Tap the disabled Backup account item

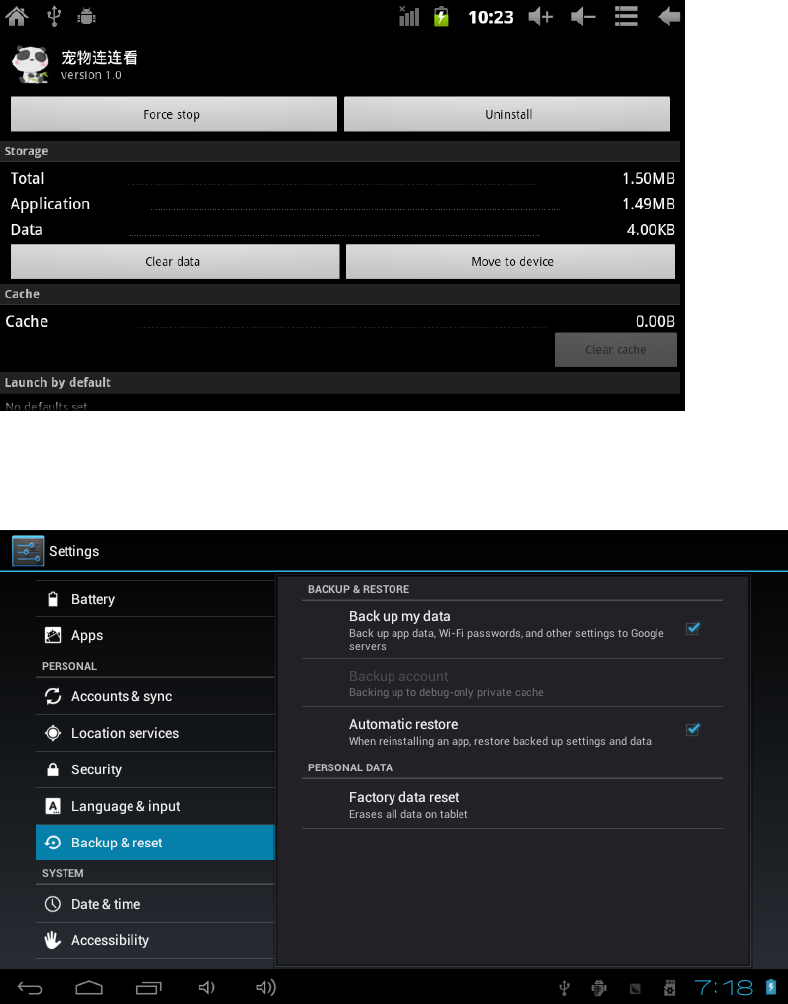(x=512, y=683)
